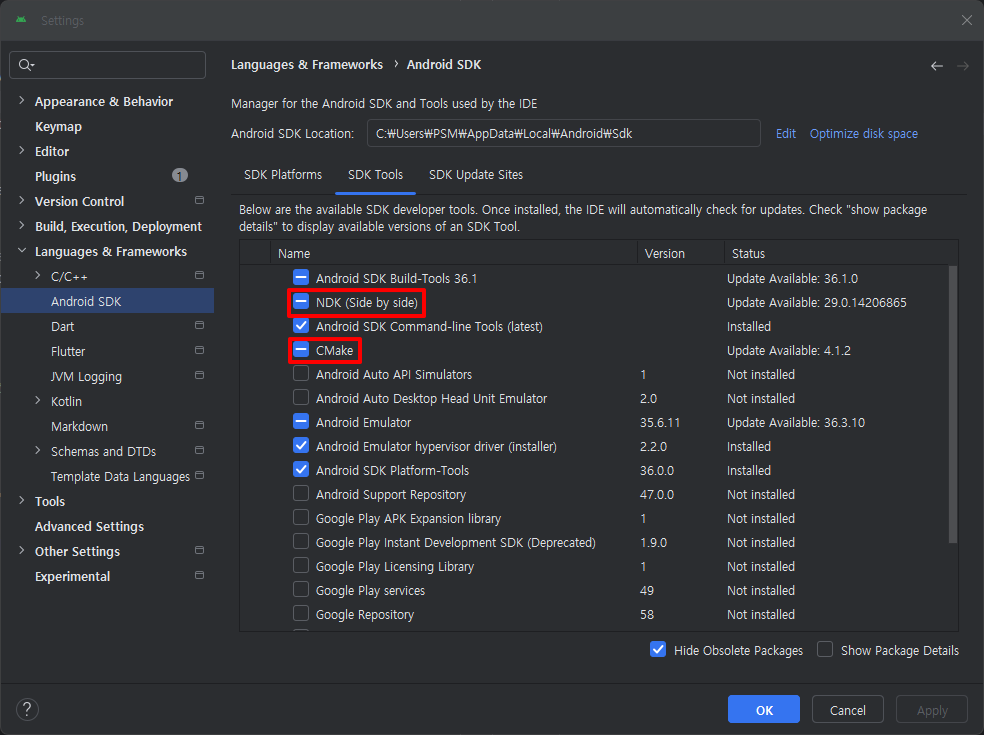Check Android Auto Desktop Head Unit Emulator

[x=301, y=398]
